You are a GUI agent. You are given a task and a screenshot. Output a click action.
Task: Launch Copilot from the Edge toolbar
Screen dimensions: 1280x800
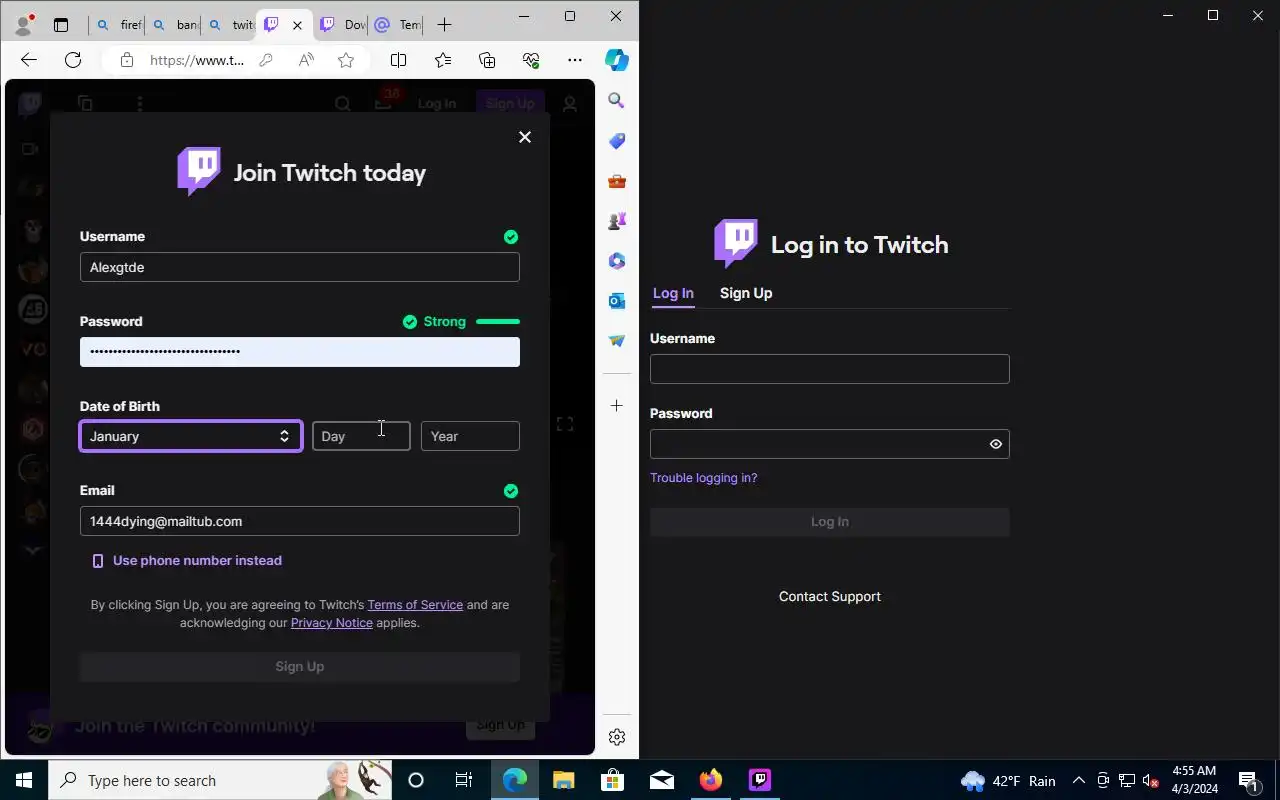click(617, 60)
